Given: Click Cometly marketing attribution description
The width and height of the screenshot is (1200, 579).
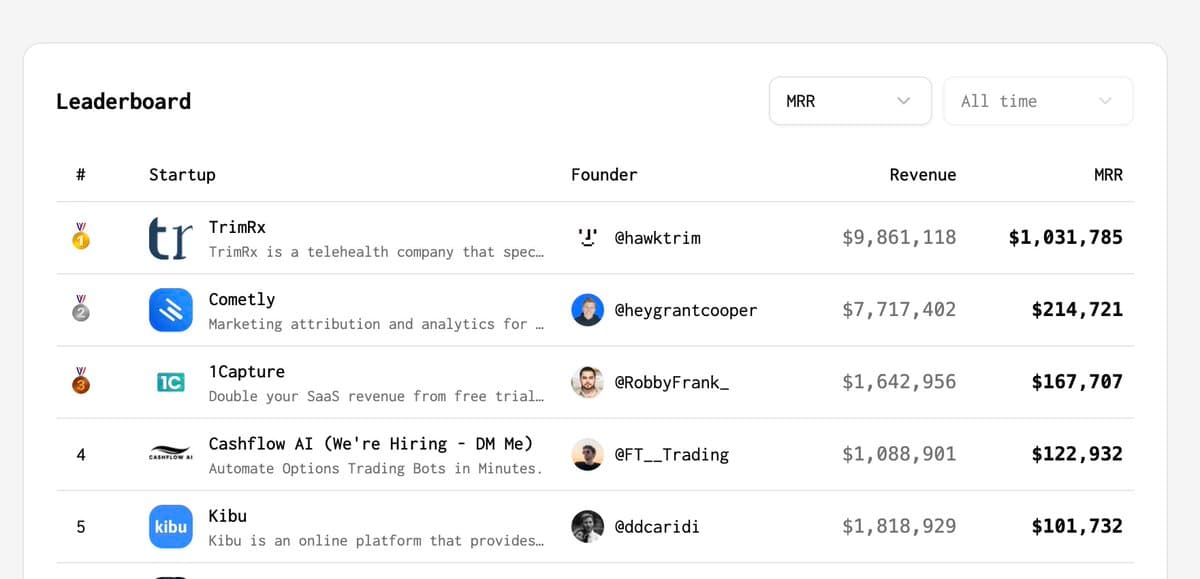Looking at the screenshot, I should click(x=376, y=324).
